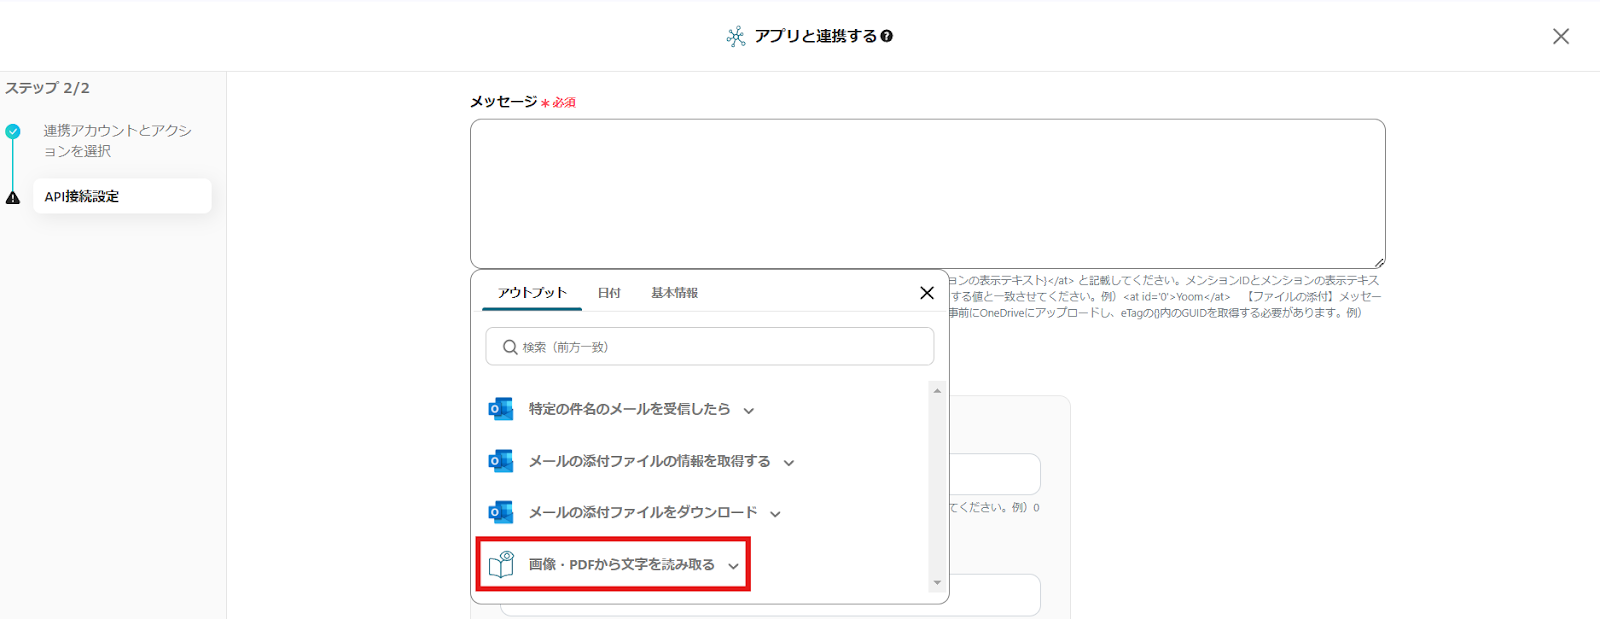Select 画像・PDFから文字を読み取る row text
Screen dimensions: 1600x619
coord(621,564)
